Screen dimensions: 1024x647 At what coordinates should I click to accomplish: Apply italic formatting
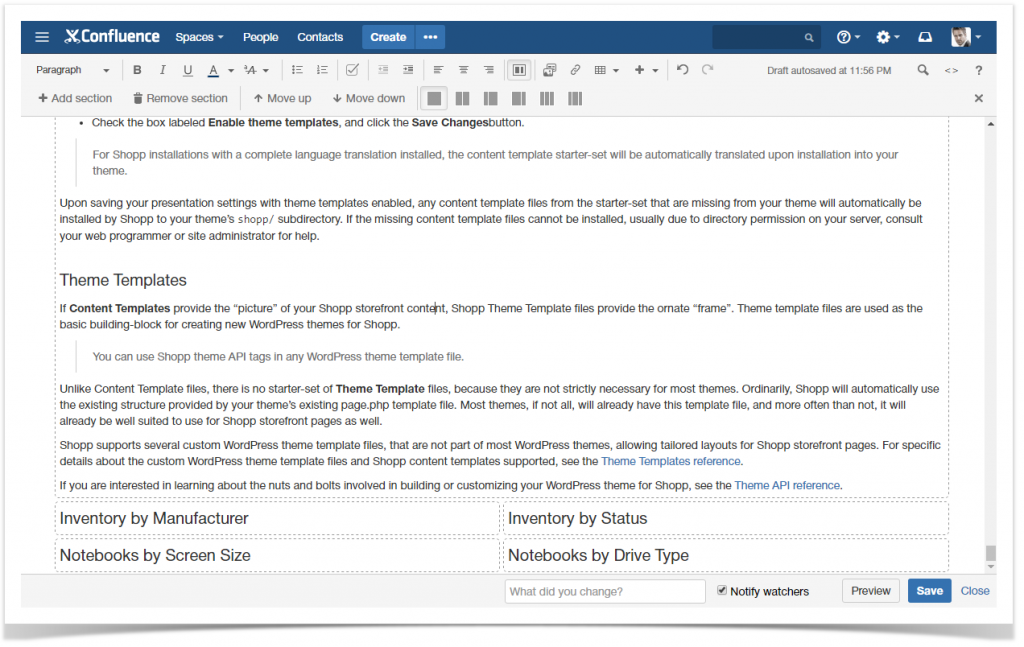pyautogui.click(x=162, y=69)
